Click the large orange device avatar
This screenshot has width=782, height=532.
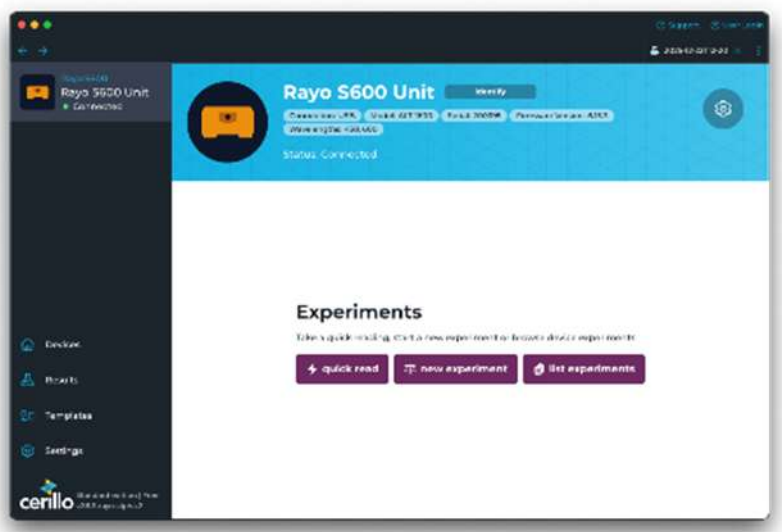tap(227, 122)
